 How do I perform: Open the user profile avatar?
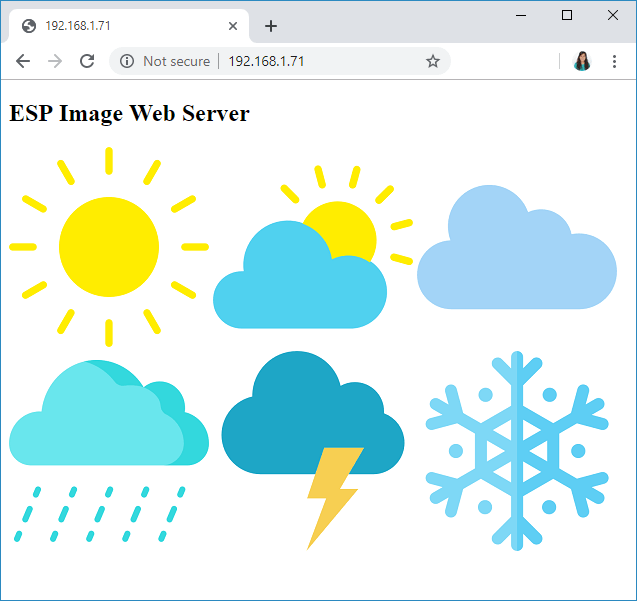click(582, 61)
